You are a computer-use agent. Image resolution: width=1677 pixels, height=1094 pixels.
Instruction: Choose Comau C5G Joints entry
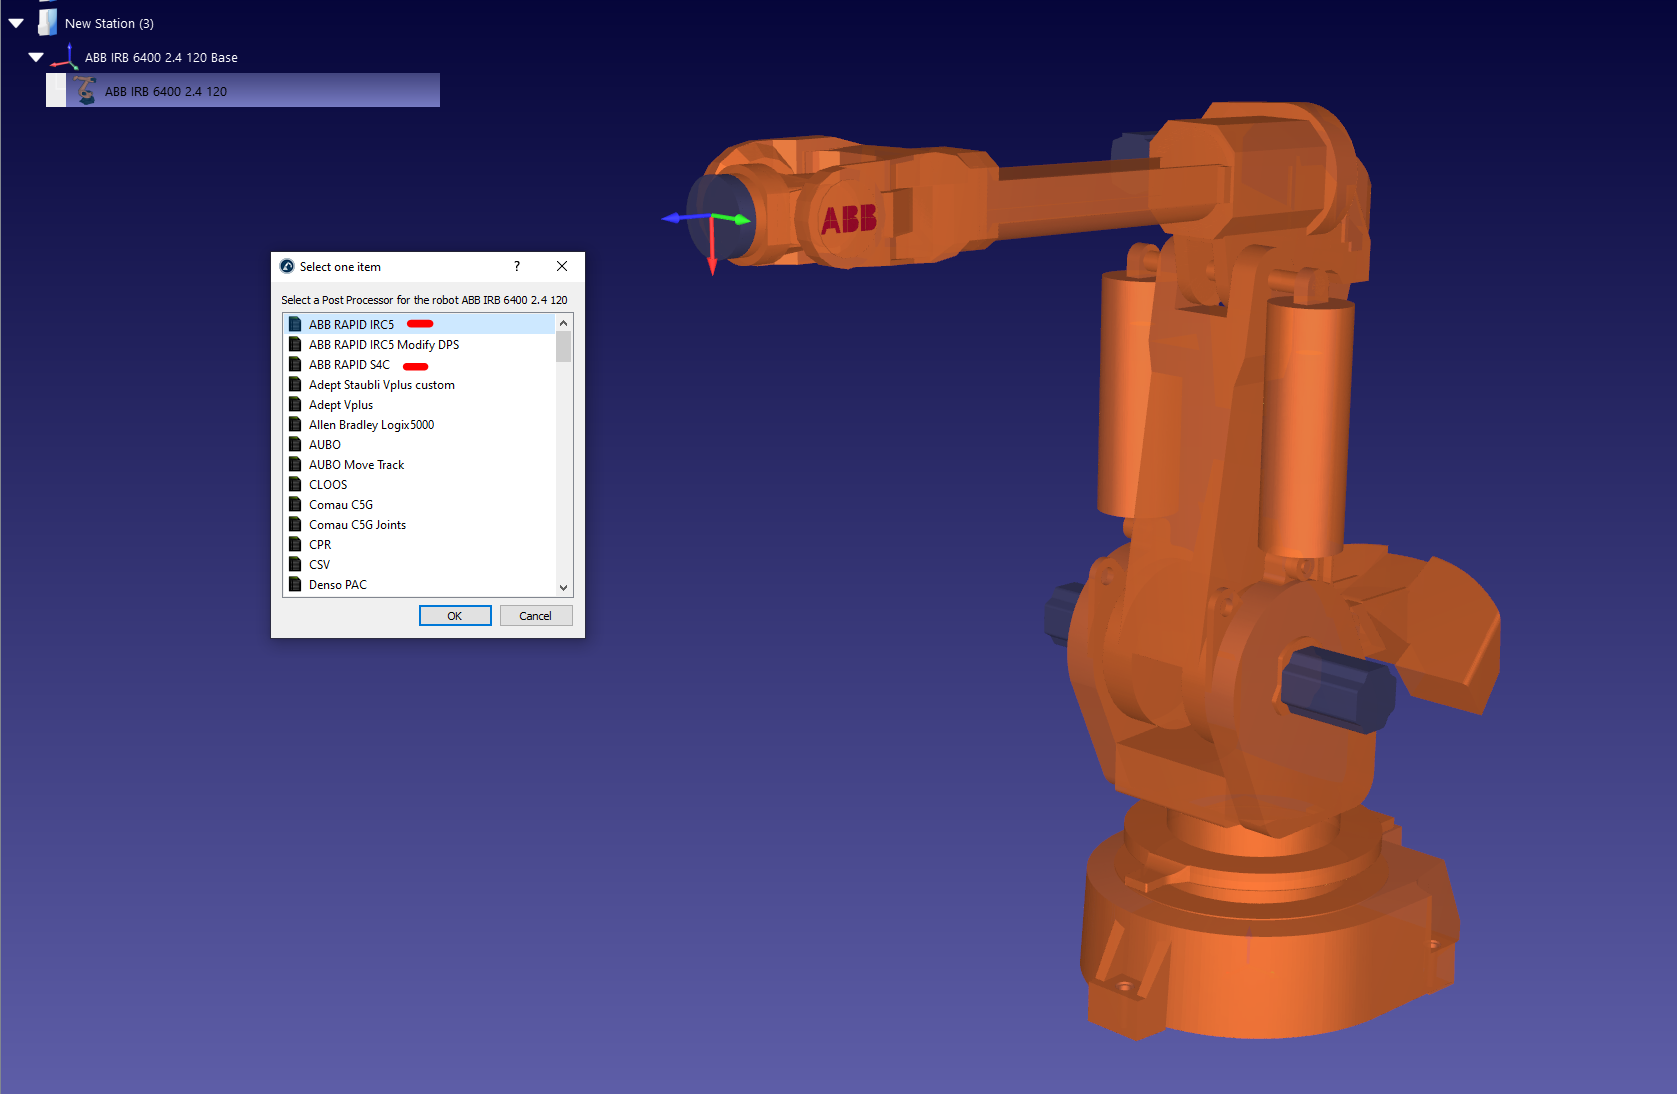tap(357, 525)
